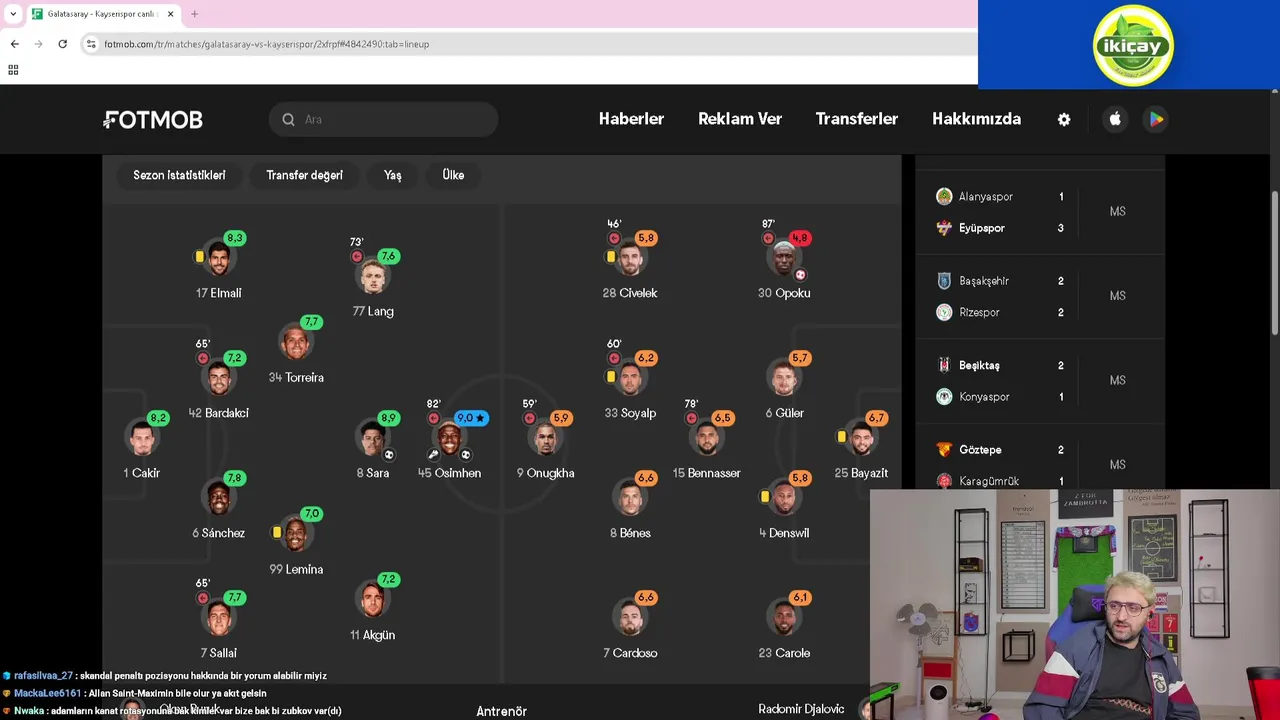Click Denswil's player avatar
1280x720 pixels.
click(x=784, y=498)
